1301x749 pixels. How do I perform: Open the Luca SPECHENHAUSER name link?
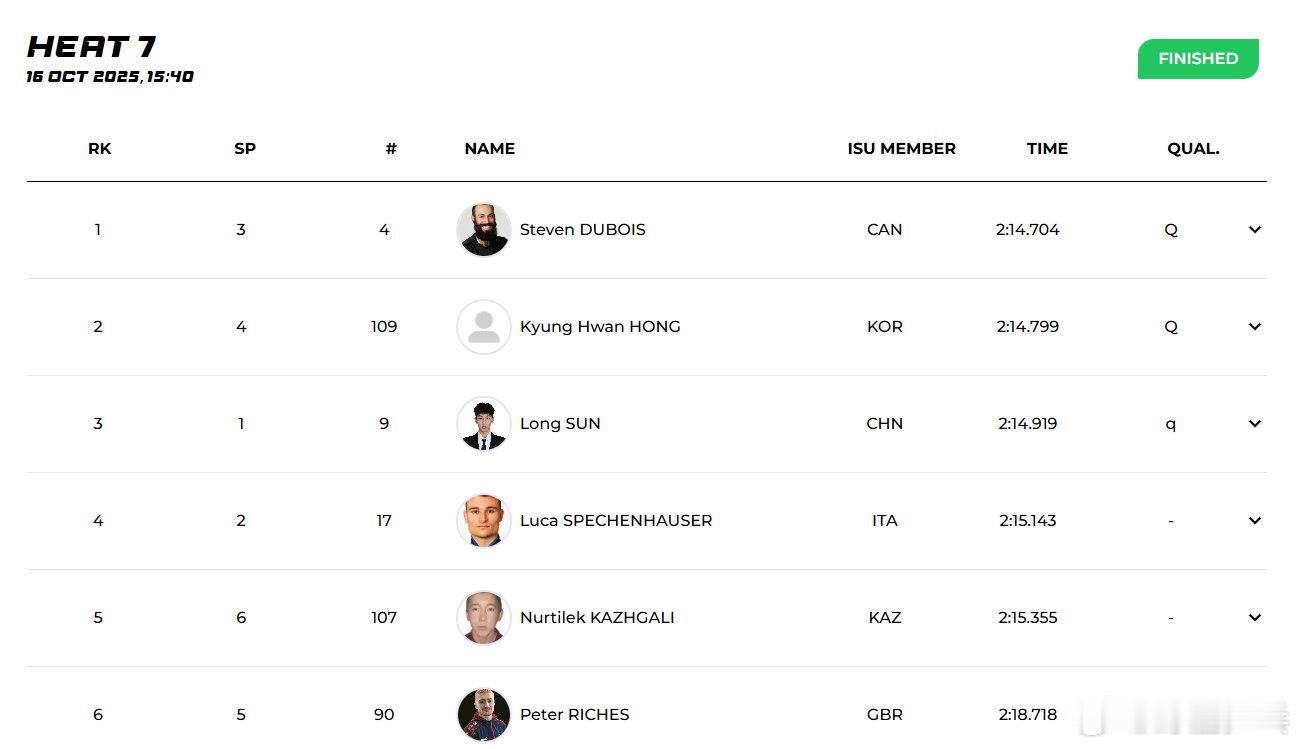click(616, 521)
